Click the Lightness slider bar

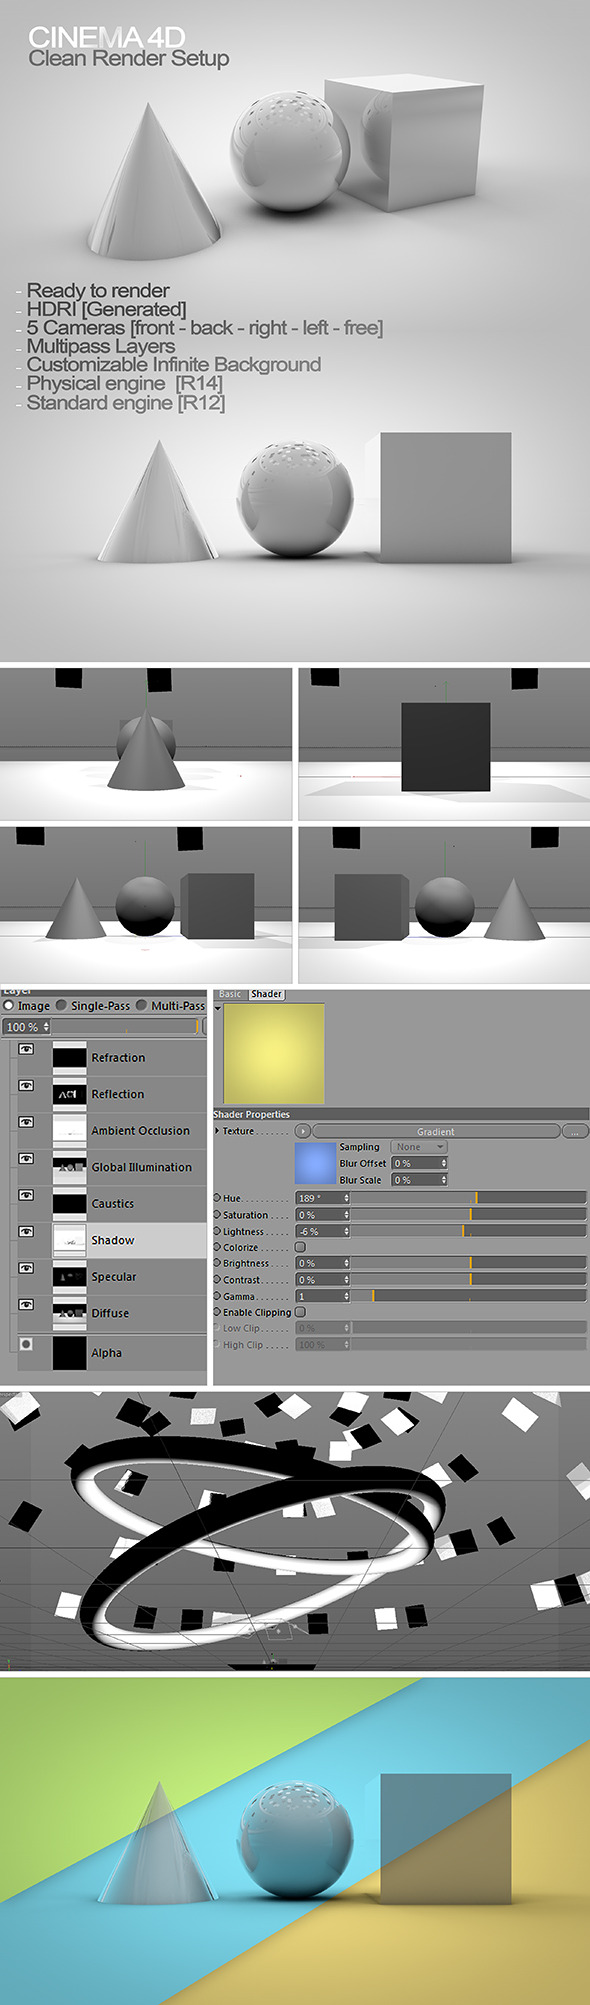(x=468, y=1231)
